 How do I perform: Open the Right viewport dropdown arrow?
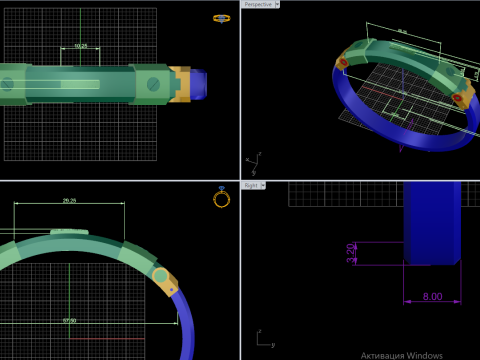pos(263,185)
